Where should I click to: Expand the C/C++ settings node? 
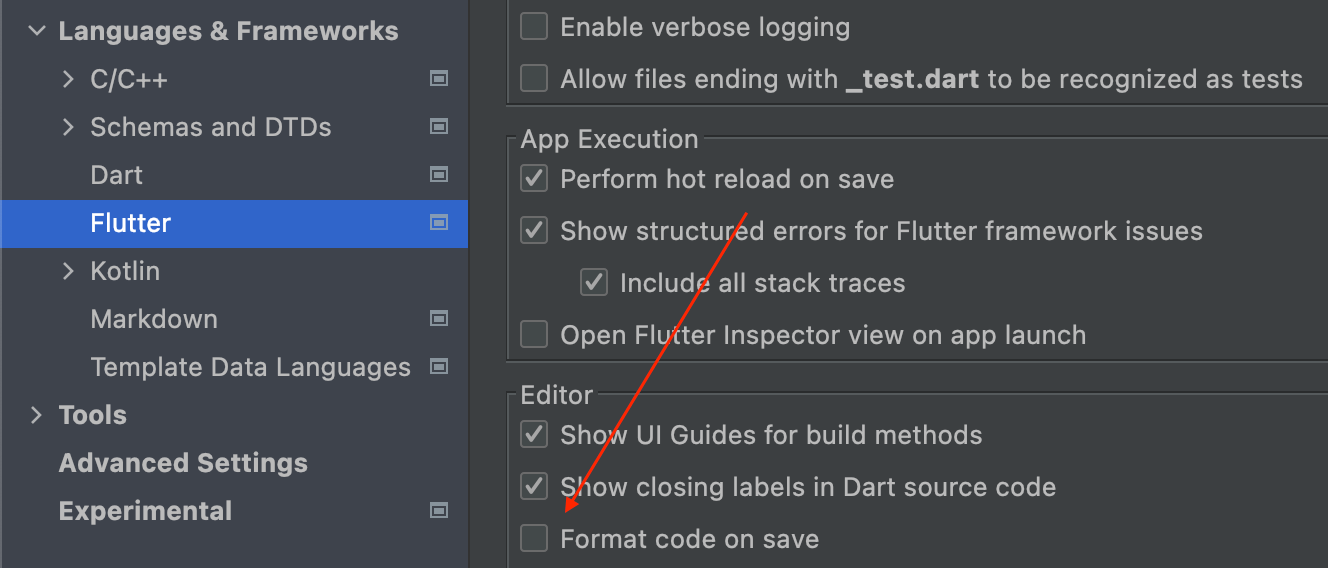(x=68, y=79)
